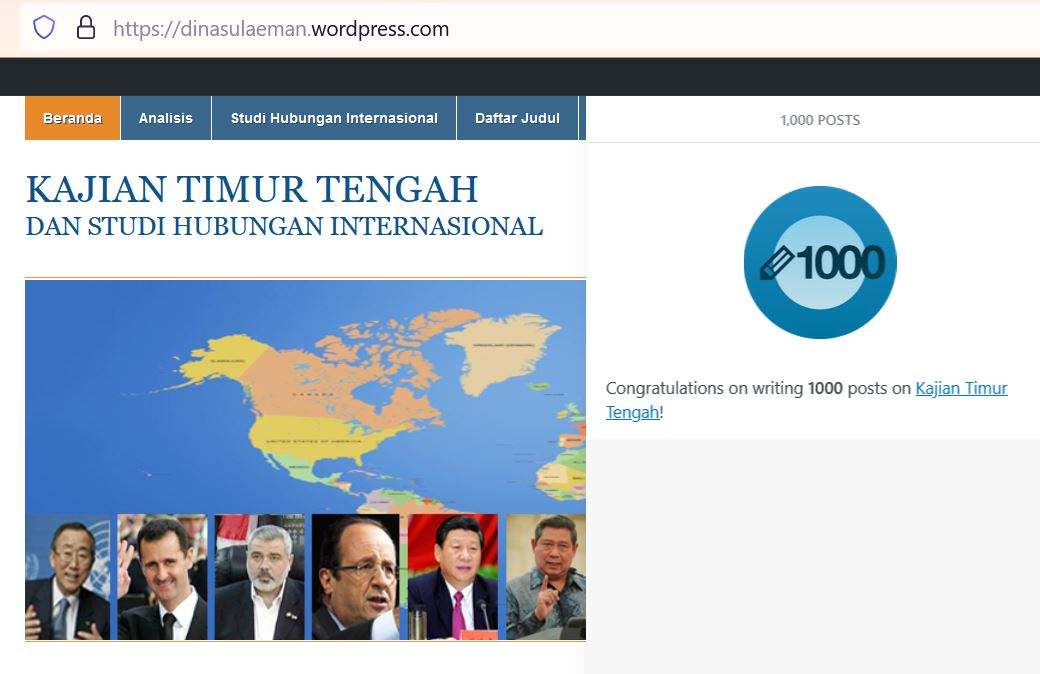This screenshot has height=674, width=1040.
Task: Select the Daftar Judul menu item
Action: (x=517, y=118)
